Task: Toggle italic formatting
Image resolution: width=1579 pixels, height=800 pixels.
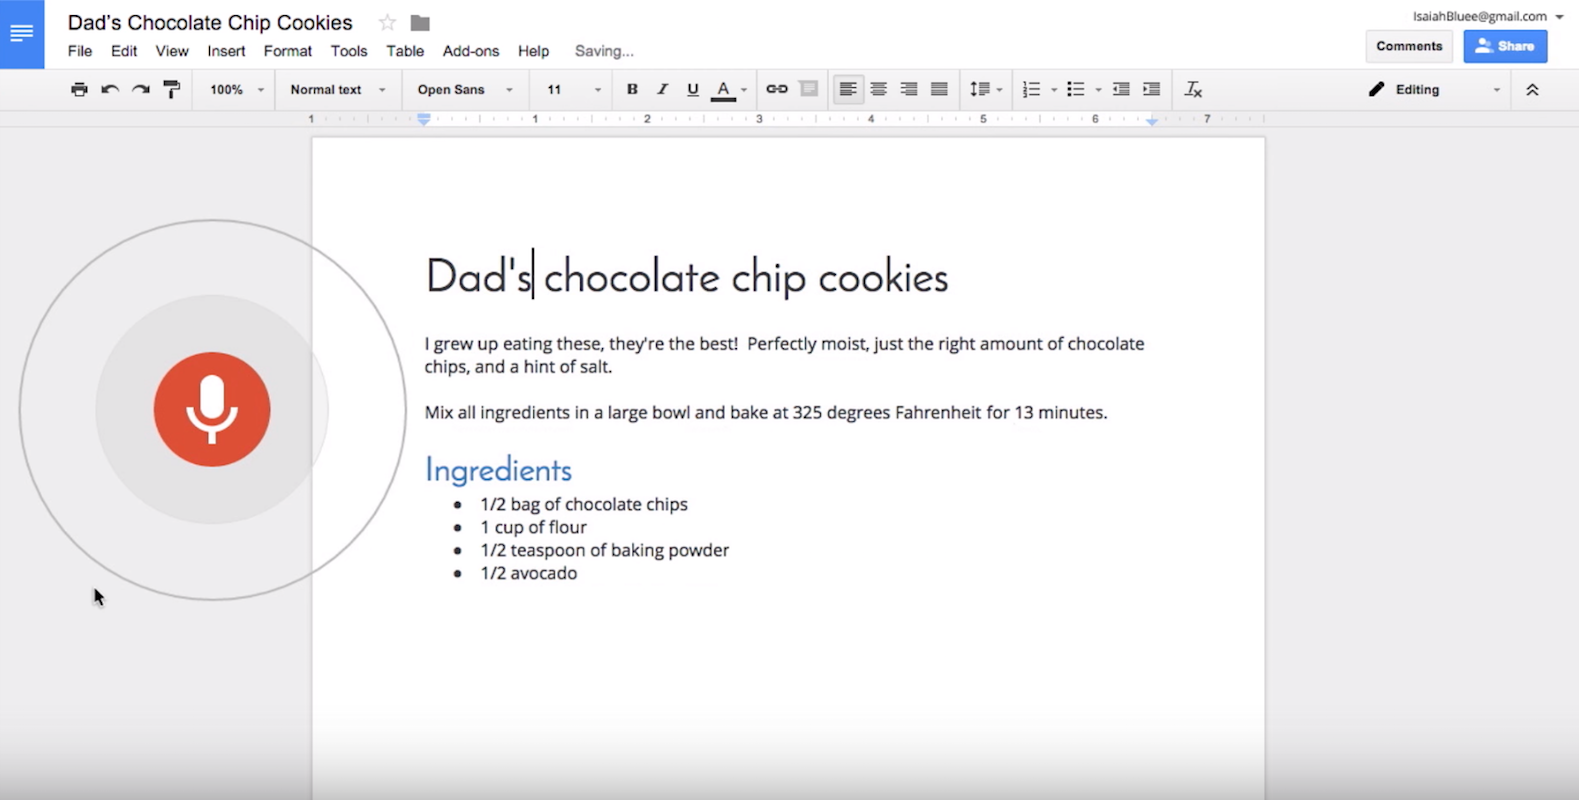Action: 662,90
